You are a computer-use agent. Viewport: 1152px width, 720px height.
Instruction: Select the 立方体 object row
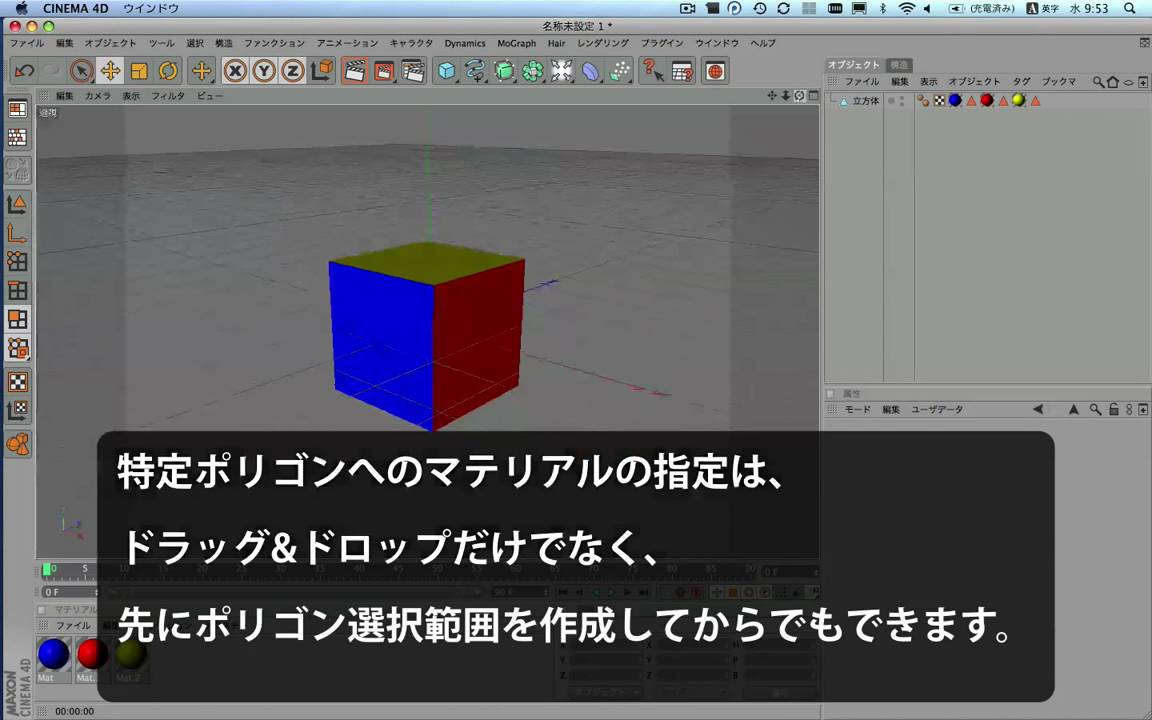tap(866, 101)
